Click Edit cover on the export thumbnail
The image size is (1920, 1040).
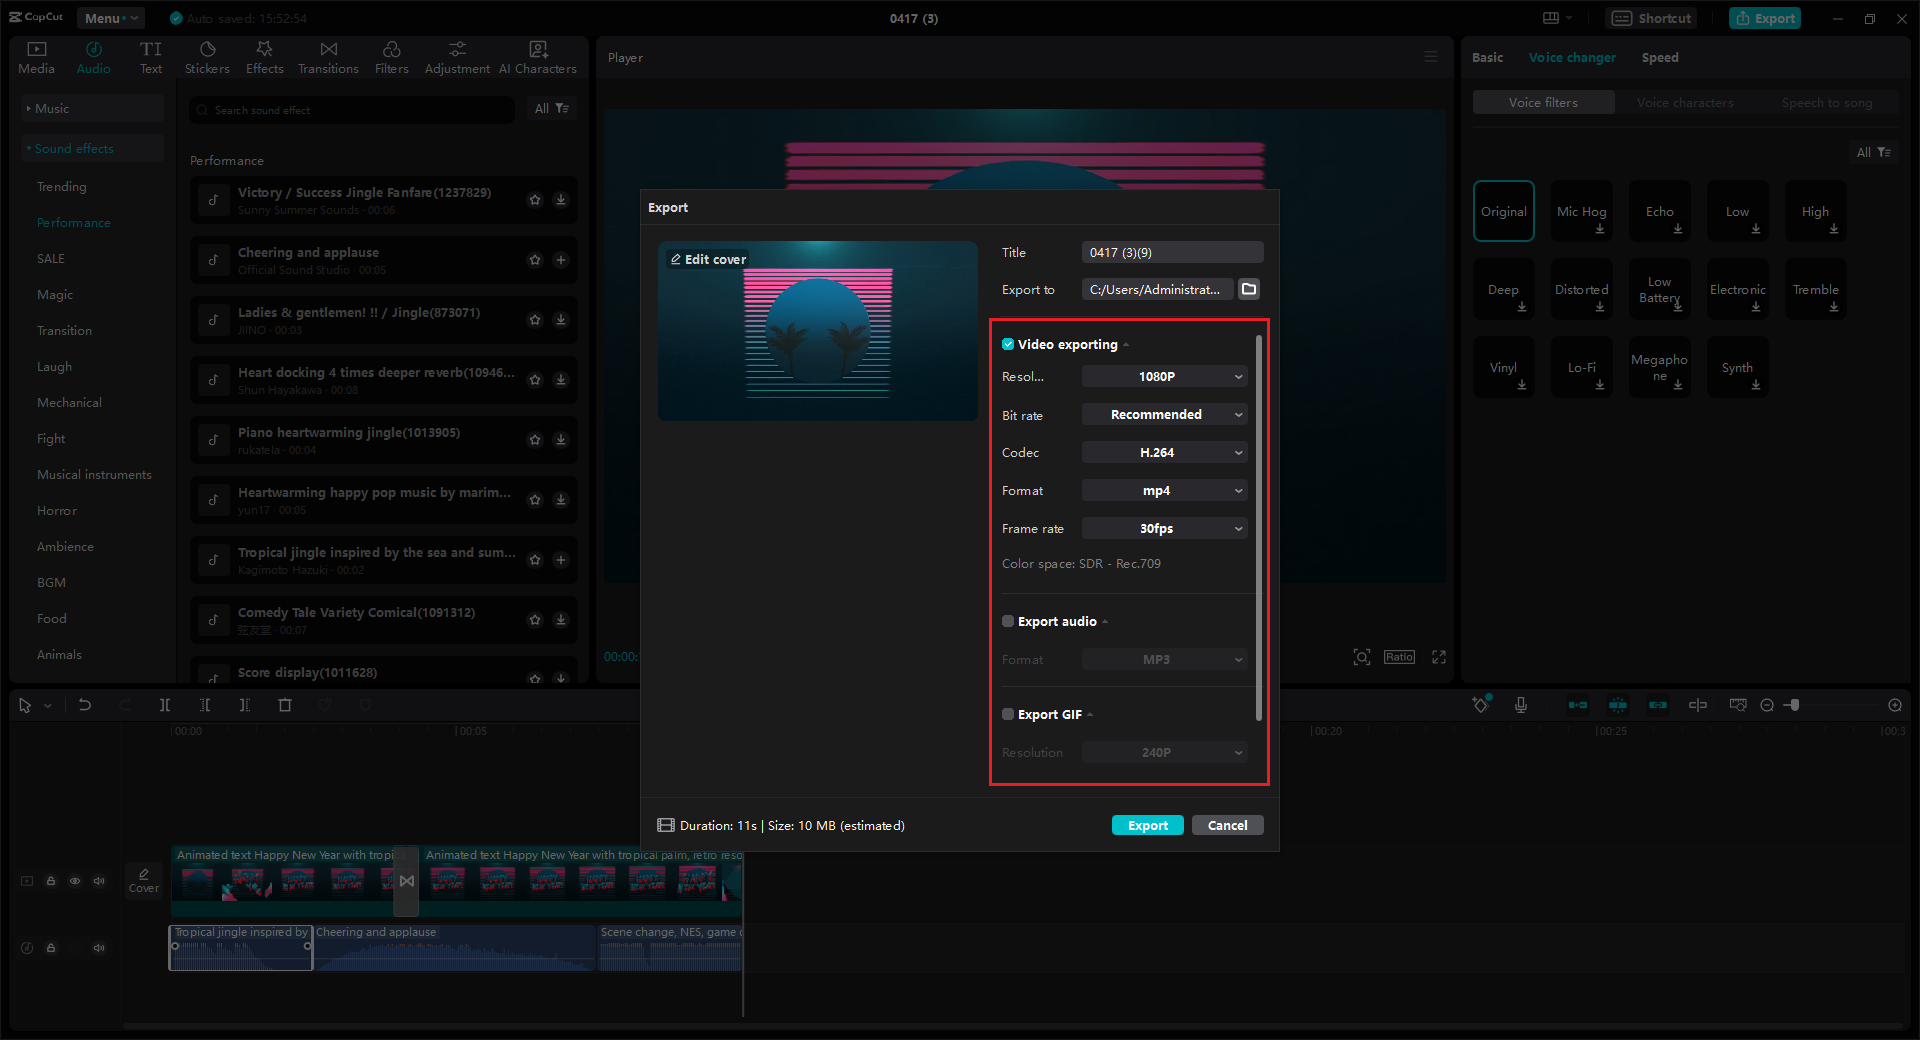(708, 259)
